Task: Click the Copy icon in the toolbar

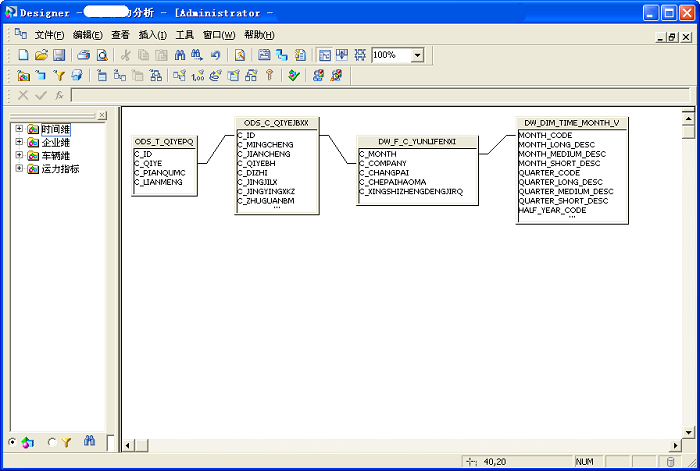Action: click(143, 55)
